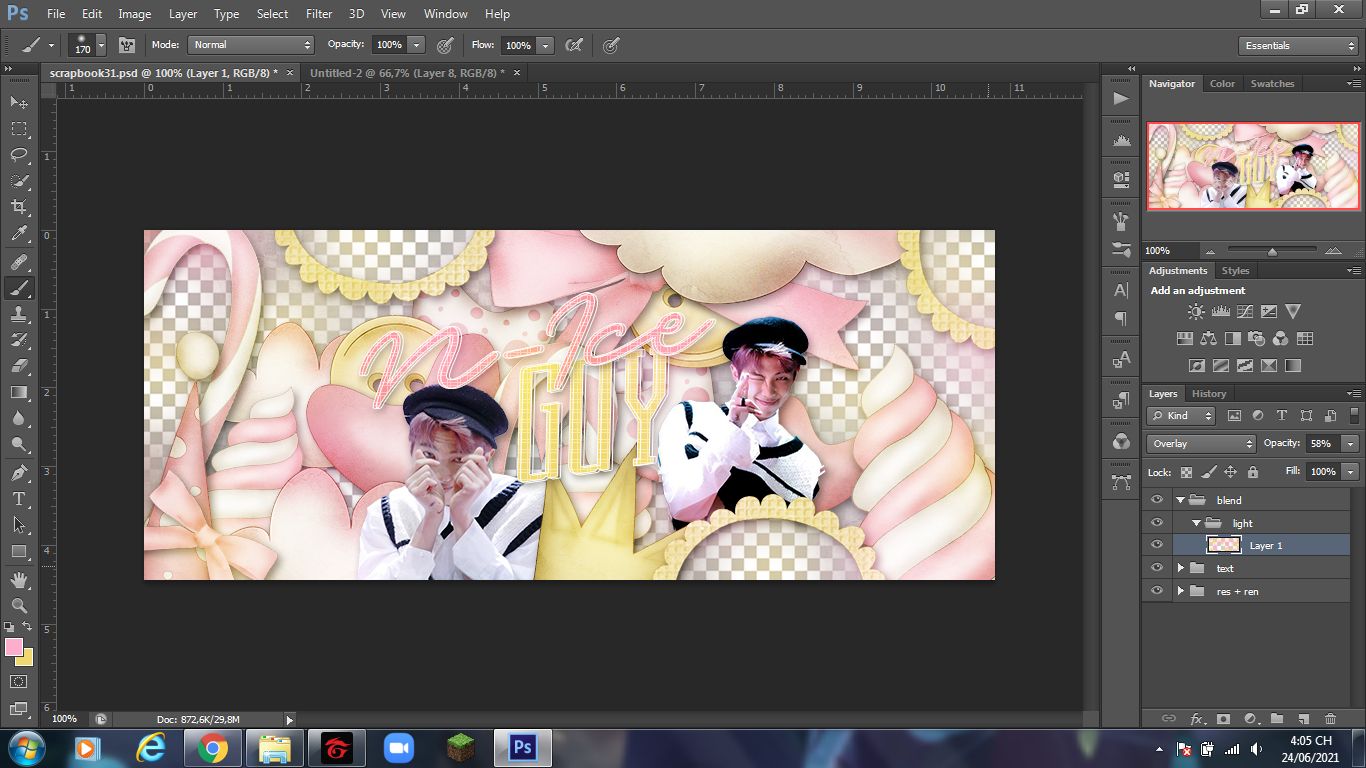Select the Crop tool

19,207
